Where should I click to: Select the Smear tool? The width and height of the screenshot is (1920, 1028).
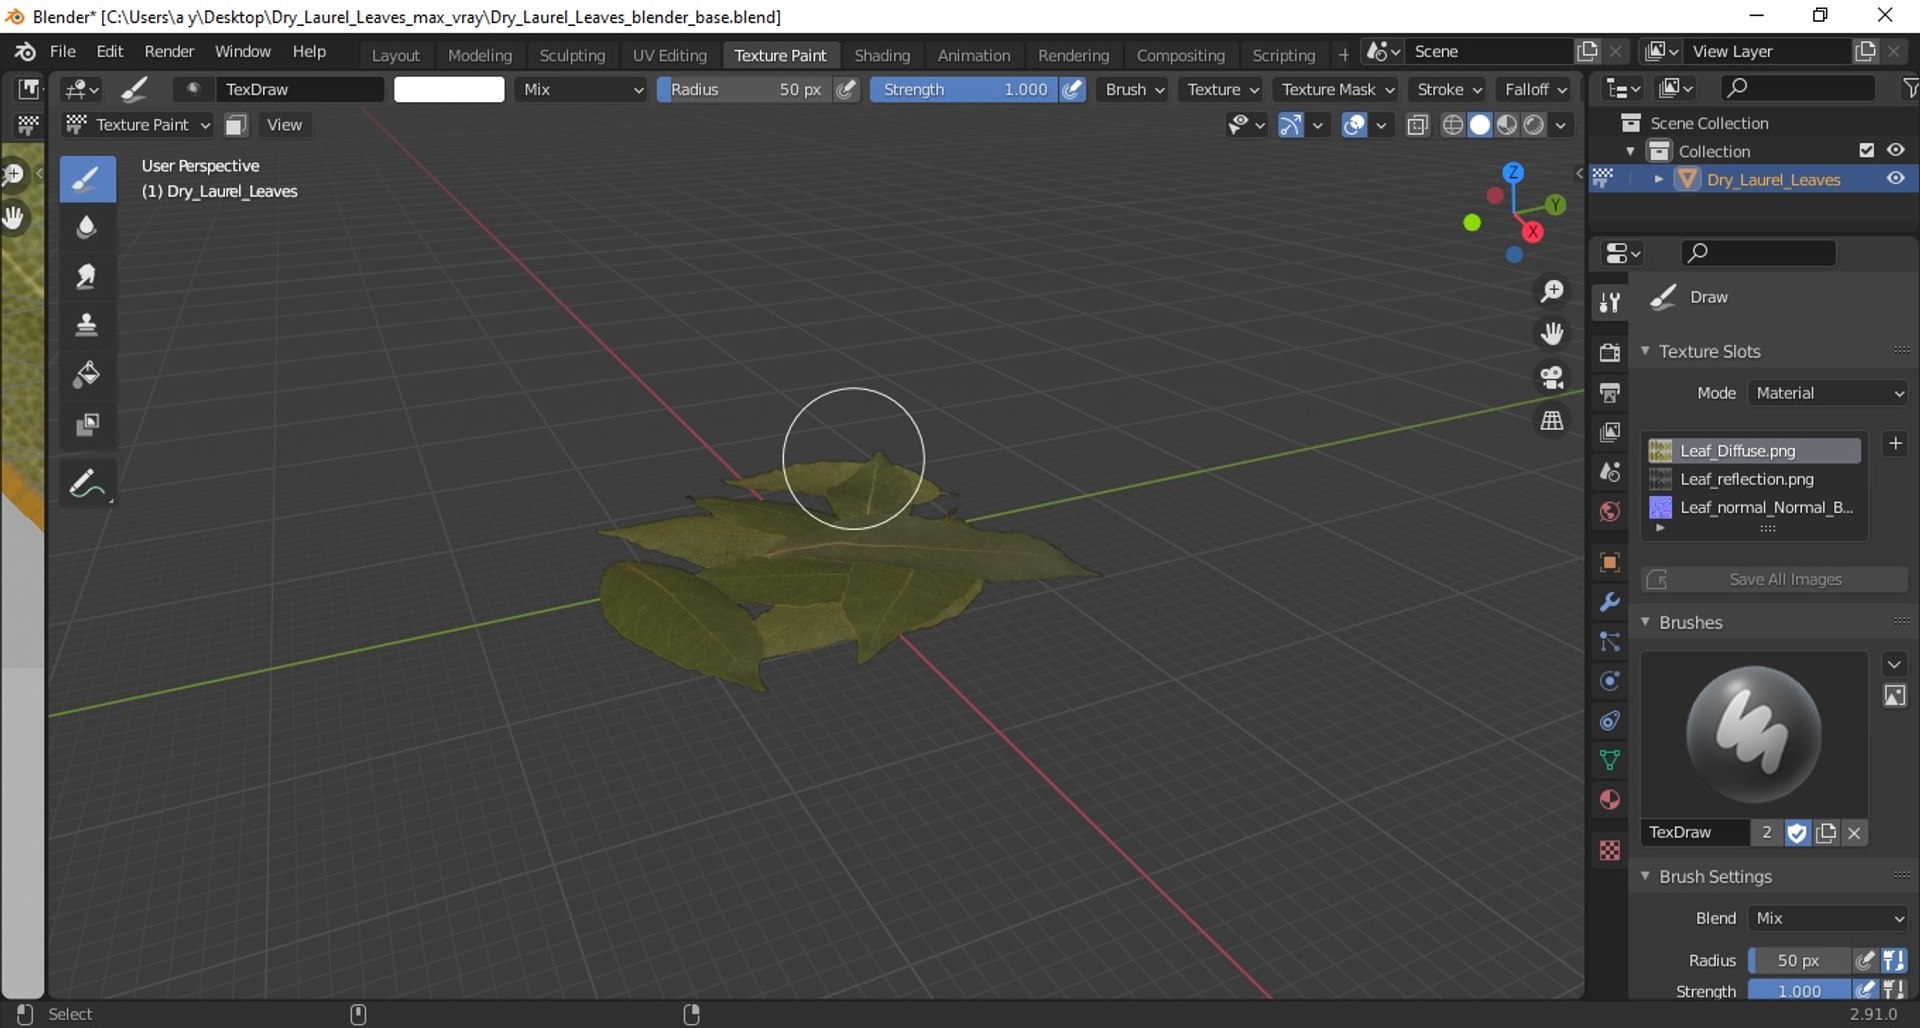(87, 276)
